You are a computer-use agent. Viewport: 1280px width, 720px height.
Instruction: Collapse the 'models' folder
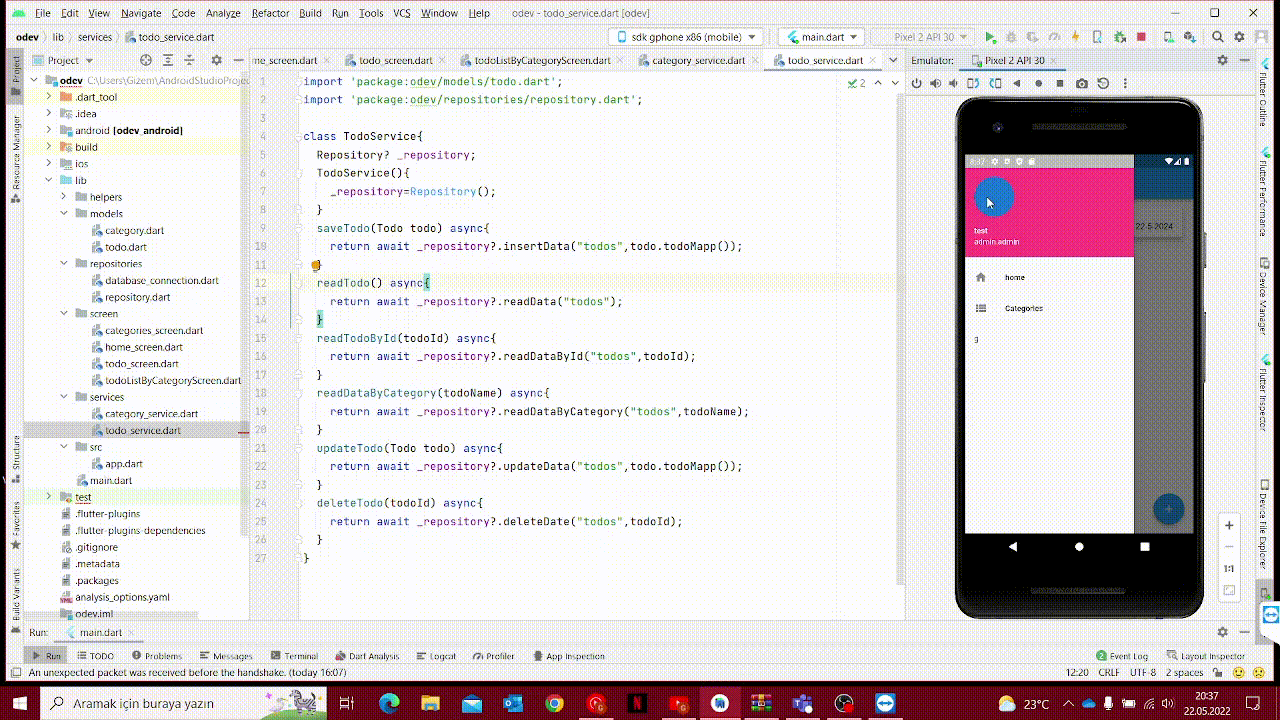coord(65,213)
